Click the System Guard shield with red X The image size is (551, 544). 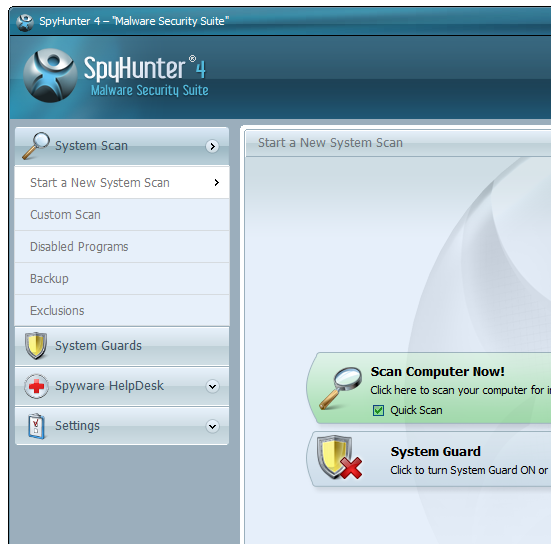click(339, 457)
